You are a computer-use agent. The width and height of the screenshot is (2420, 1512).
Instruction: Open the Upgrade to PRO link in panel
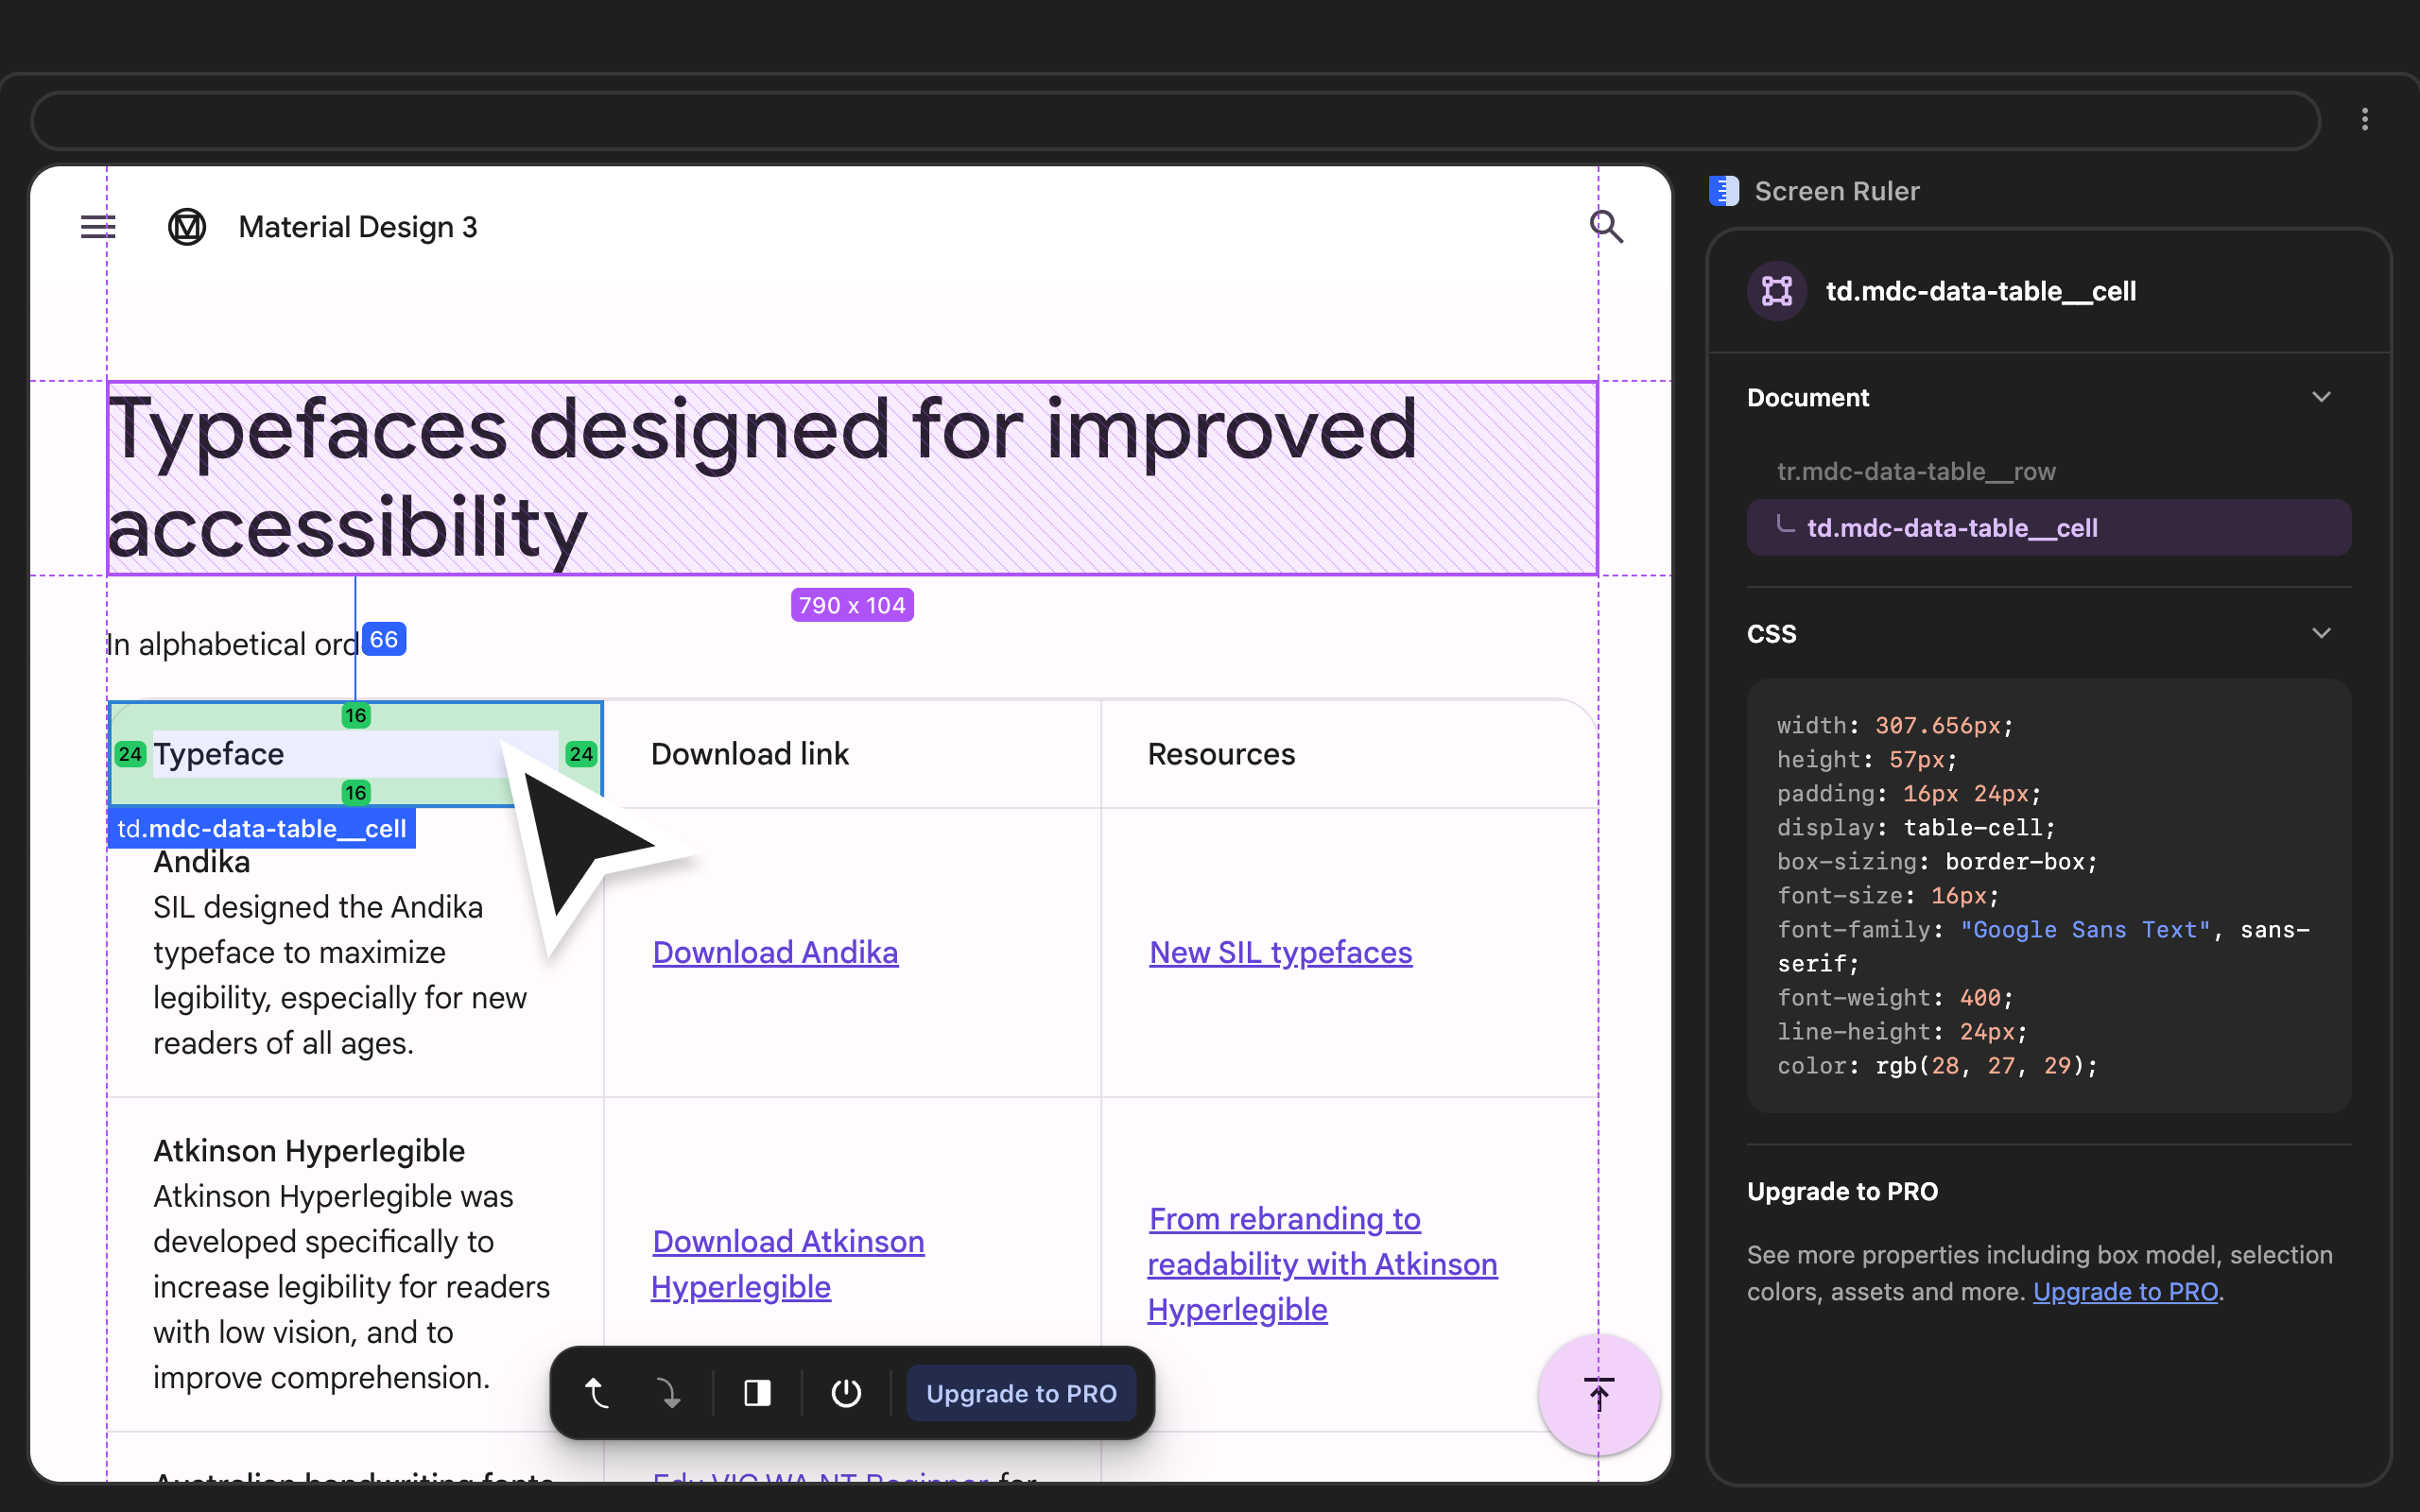click(x=2125, y=1291)
